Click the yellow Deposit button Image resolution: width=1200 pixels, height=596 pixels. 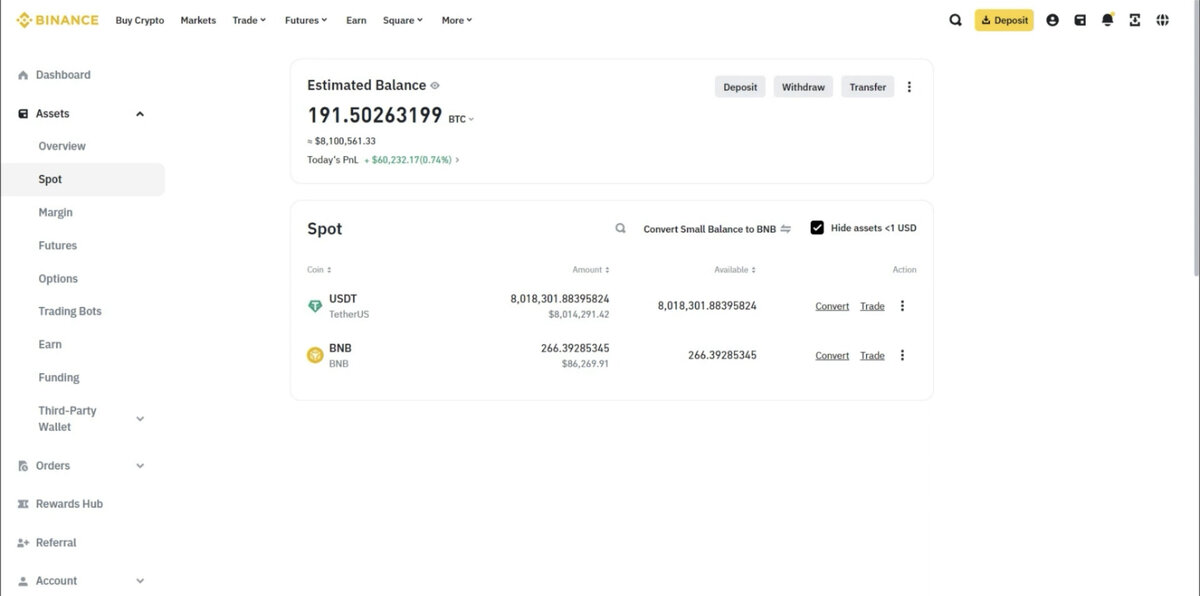tap(1004, 20)
